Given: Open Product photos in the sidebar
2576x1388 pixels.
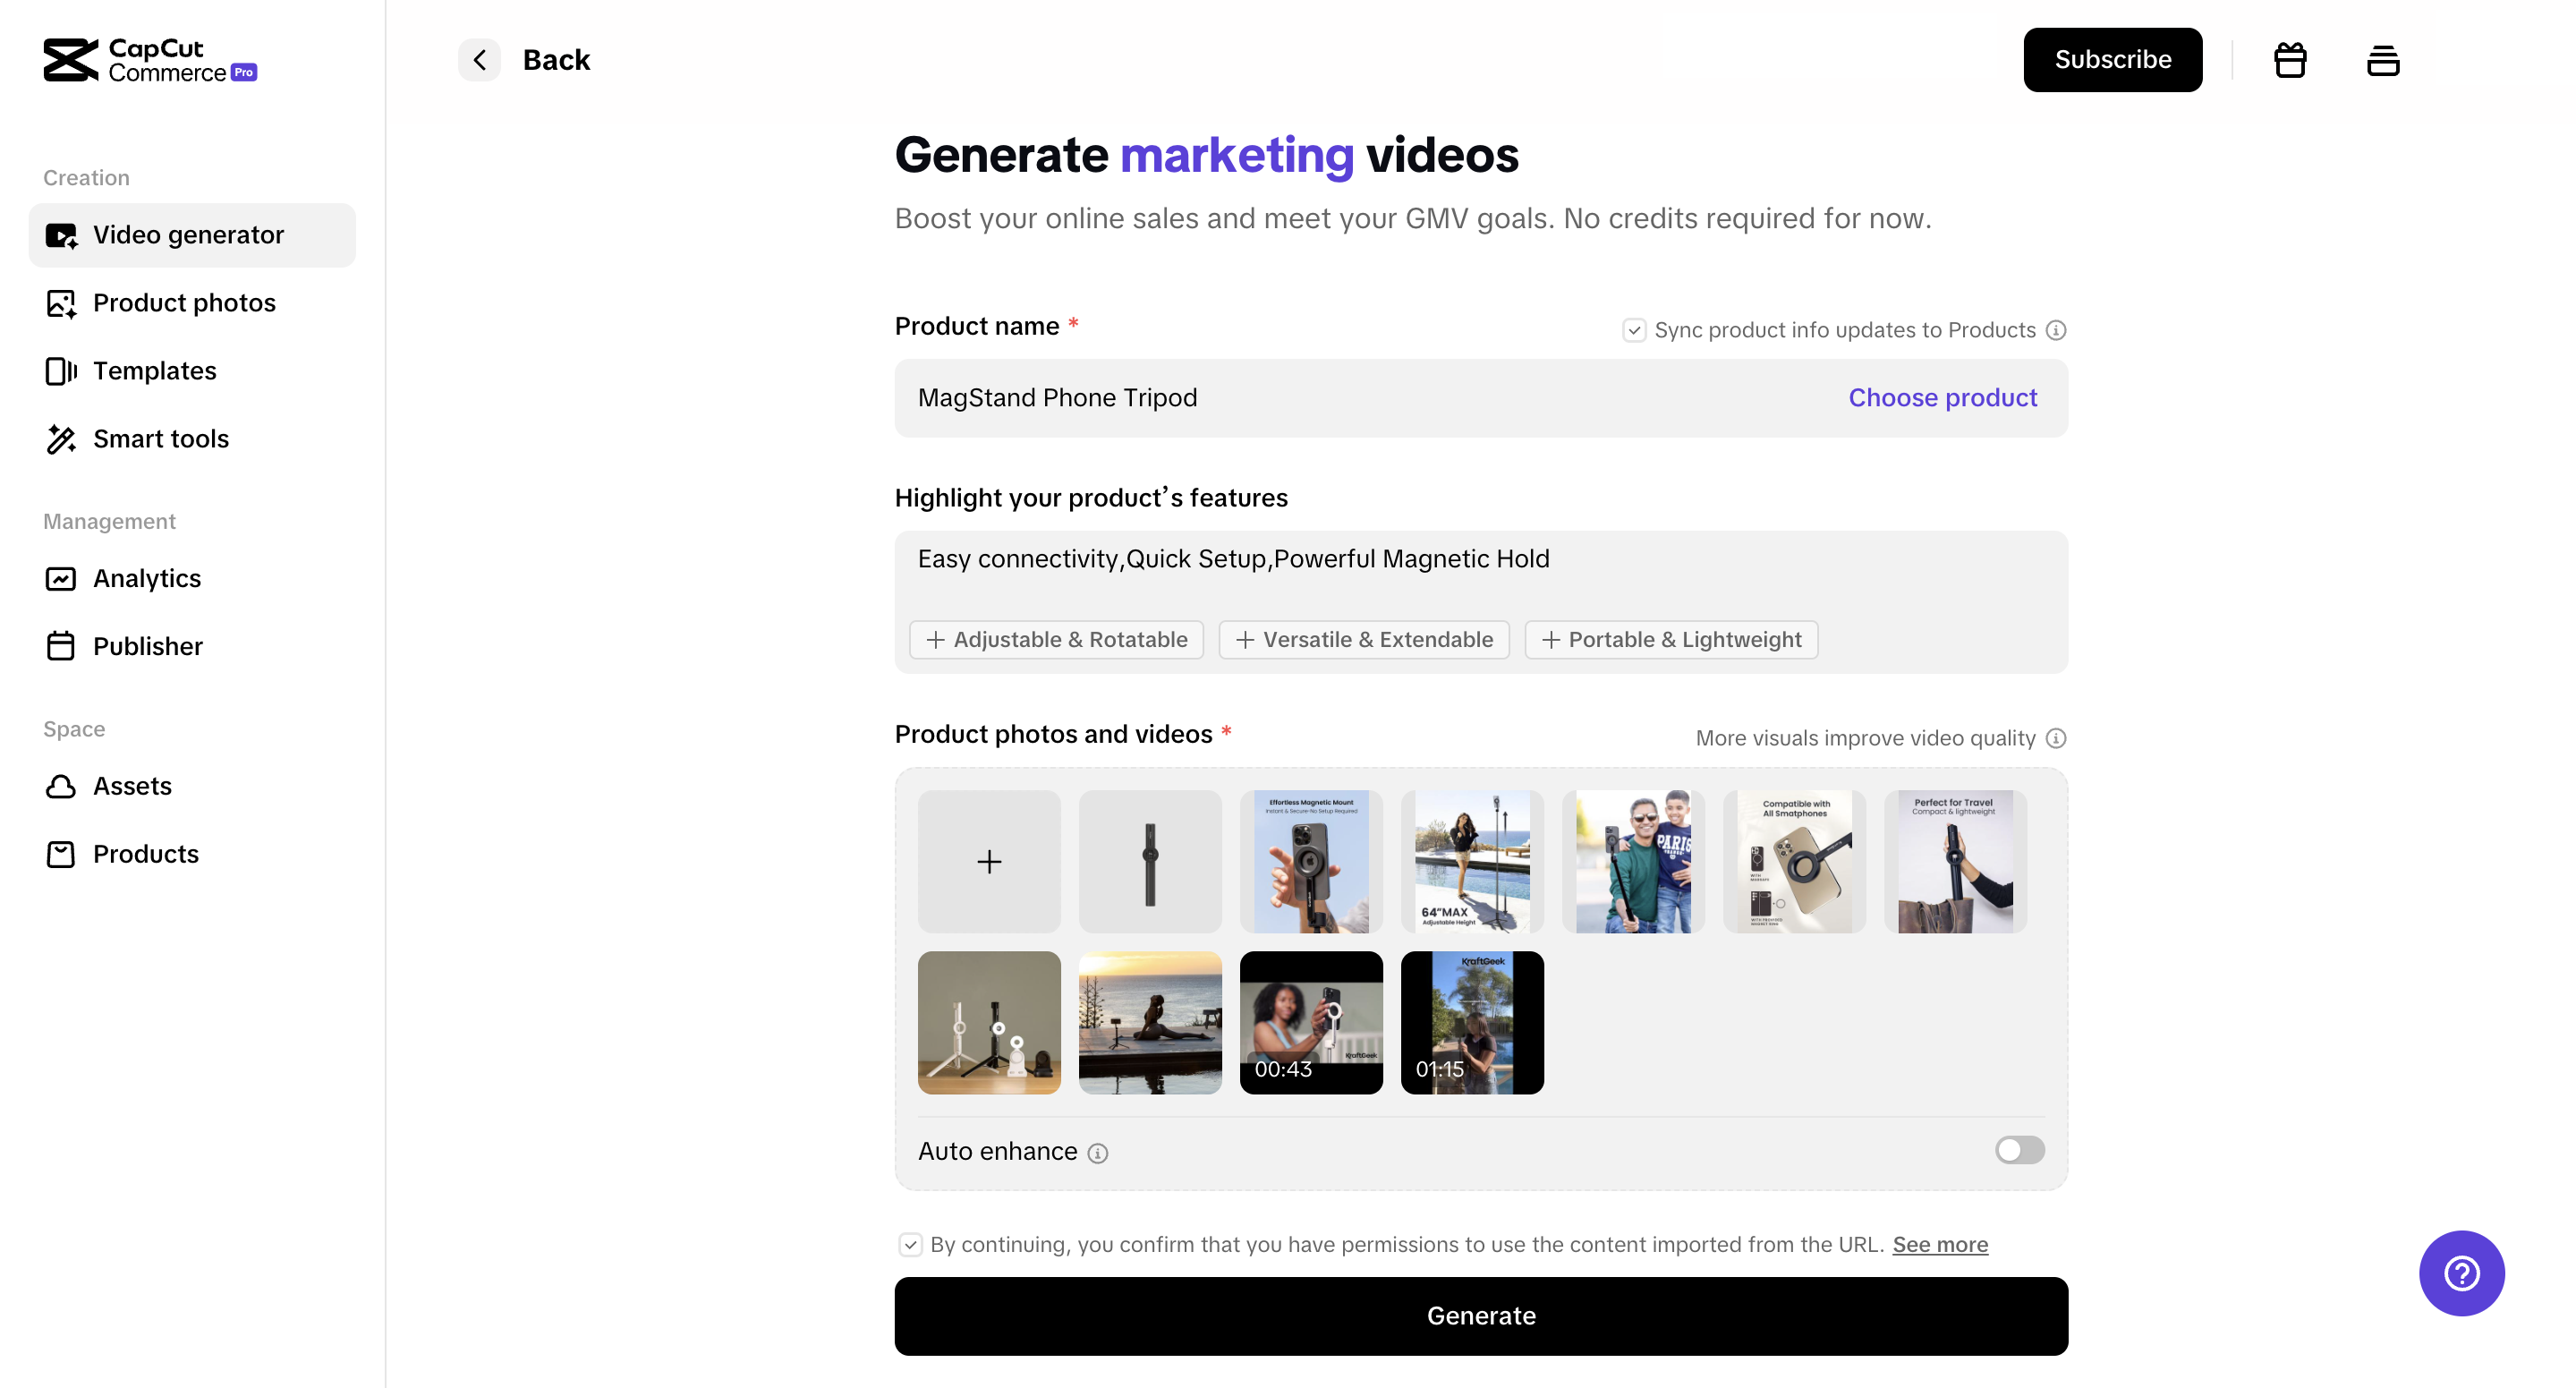Looking at the screenshot, I should tap(184, 303).
